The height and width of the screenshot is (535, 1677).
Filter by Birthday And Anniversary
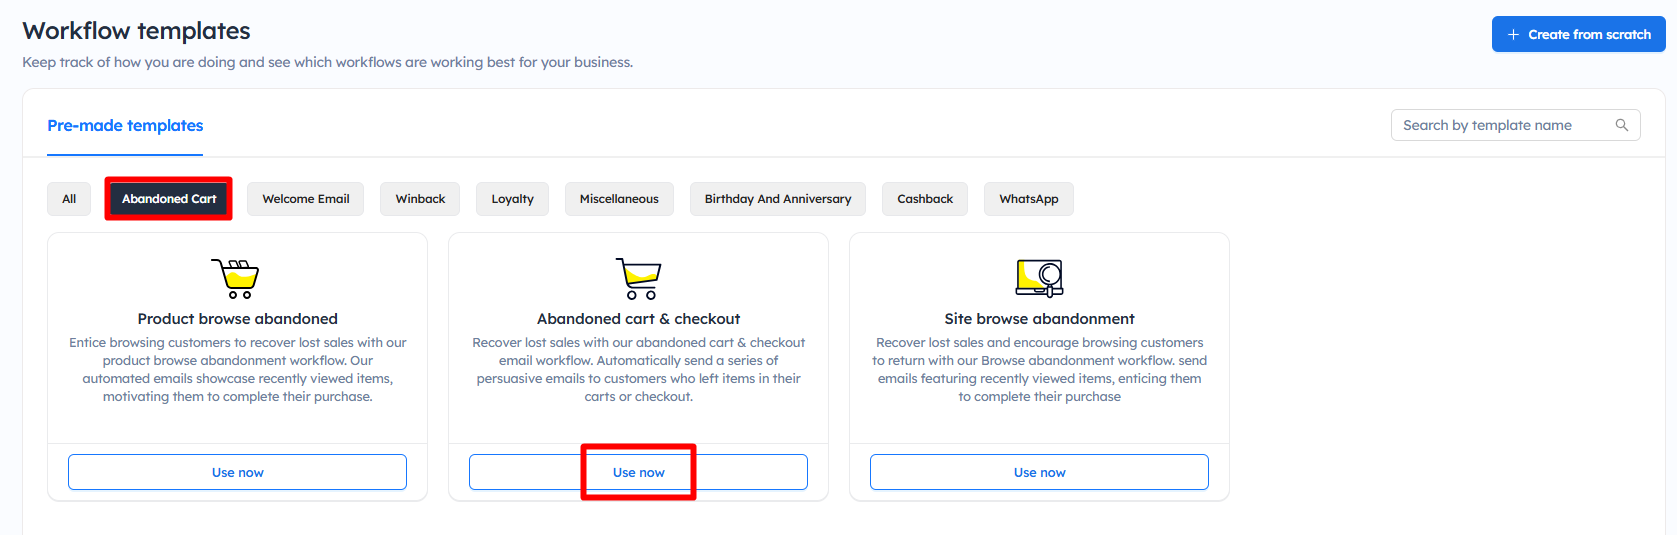point(778,199)
